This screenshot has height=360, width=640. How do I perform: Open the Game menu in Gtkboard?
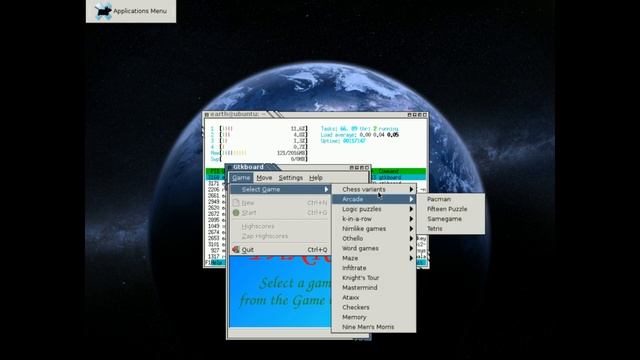241,178
